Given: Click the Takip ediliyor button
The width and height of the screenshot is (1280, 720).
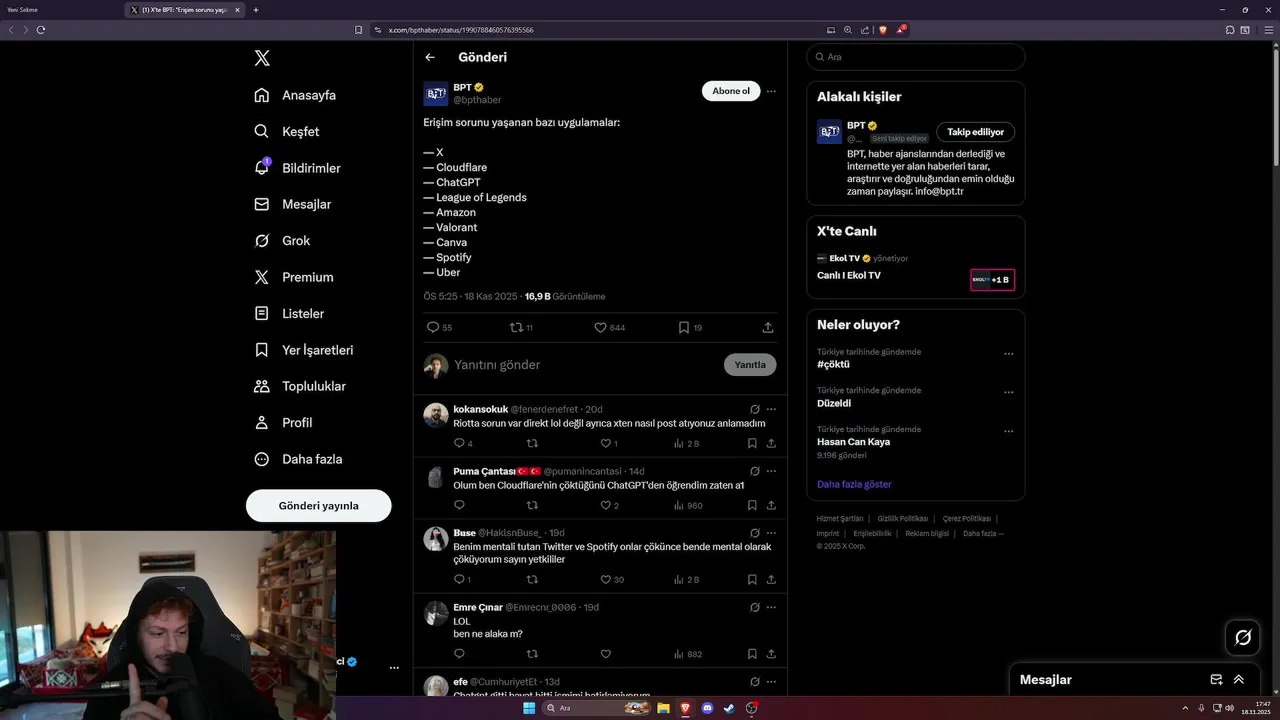Looking at the screenshot, I should [976, 132].
